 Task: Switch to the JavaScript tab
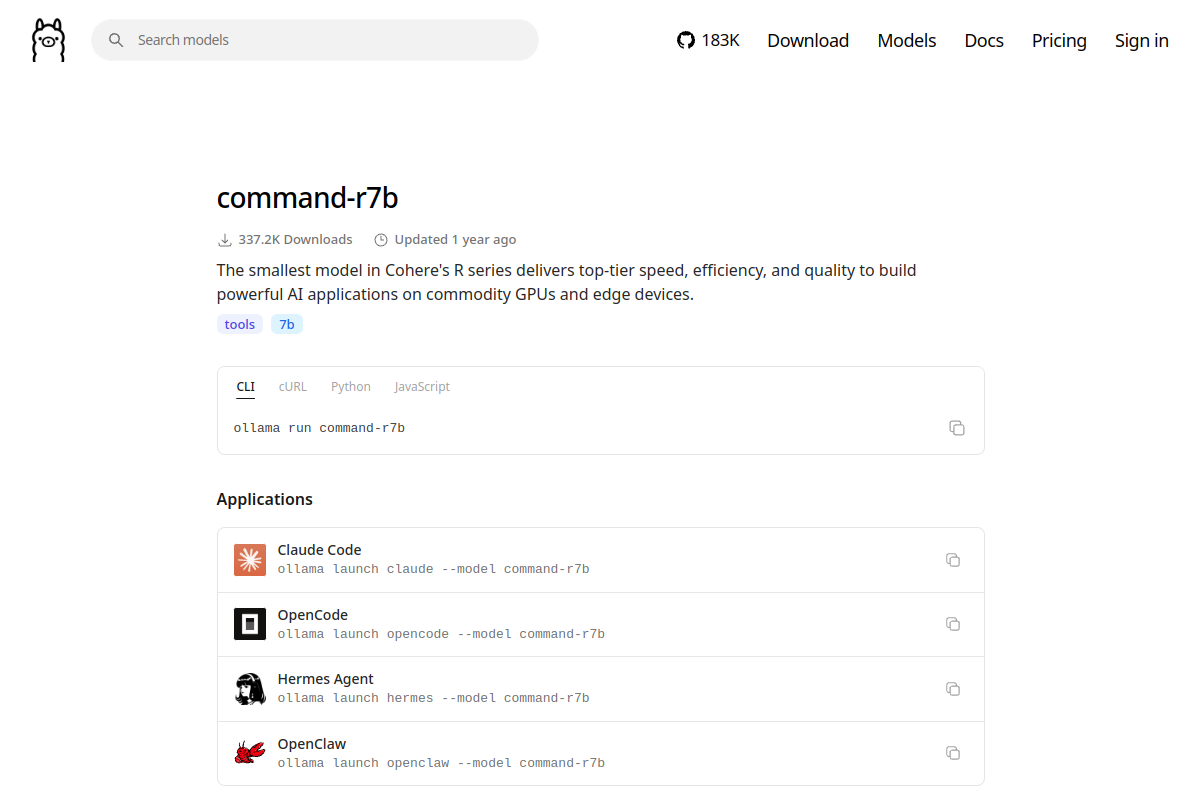422,387
